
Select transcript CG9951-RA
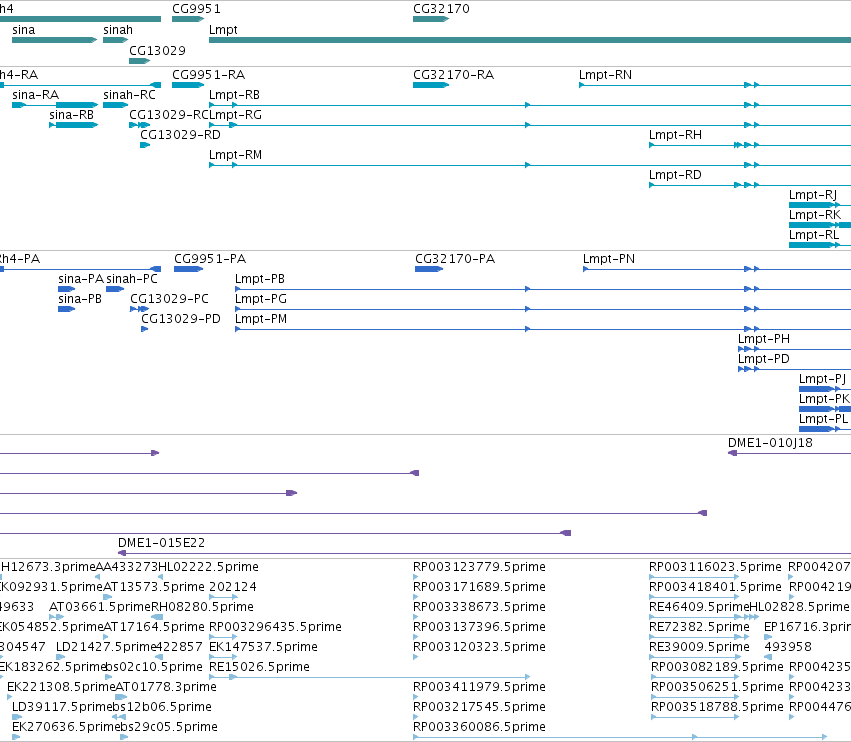pyautogui.click(x=208, y=74)
